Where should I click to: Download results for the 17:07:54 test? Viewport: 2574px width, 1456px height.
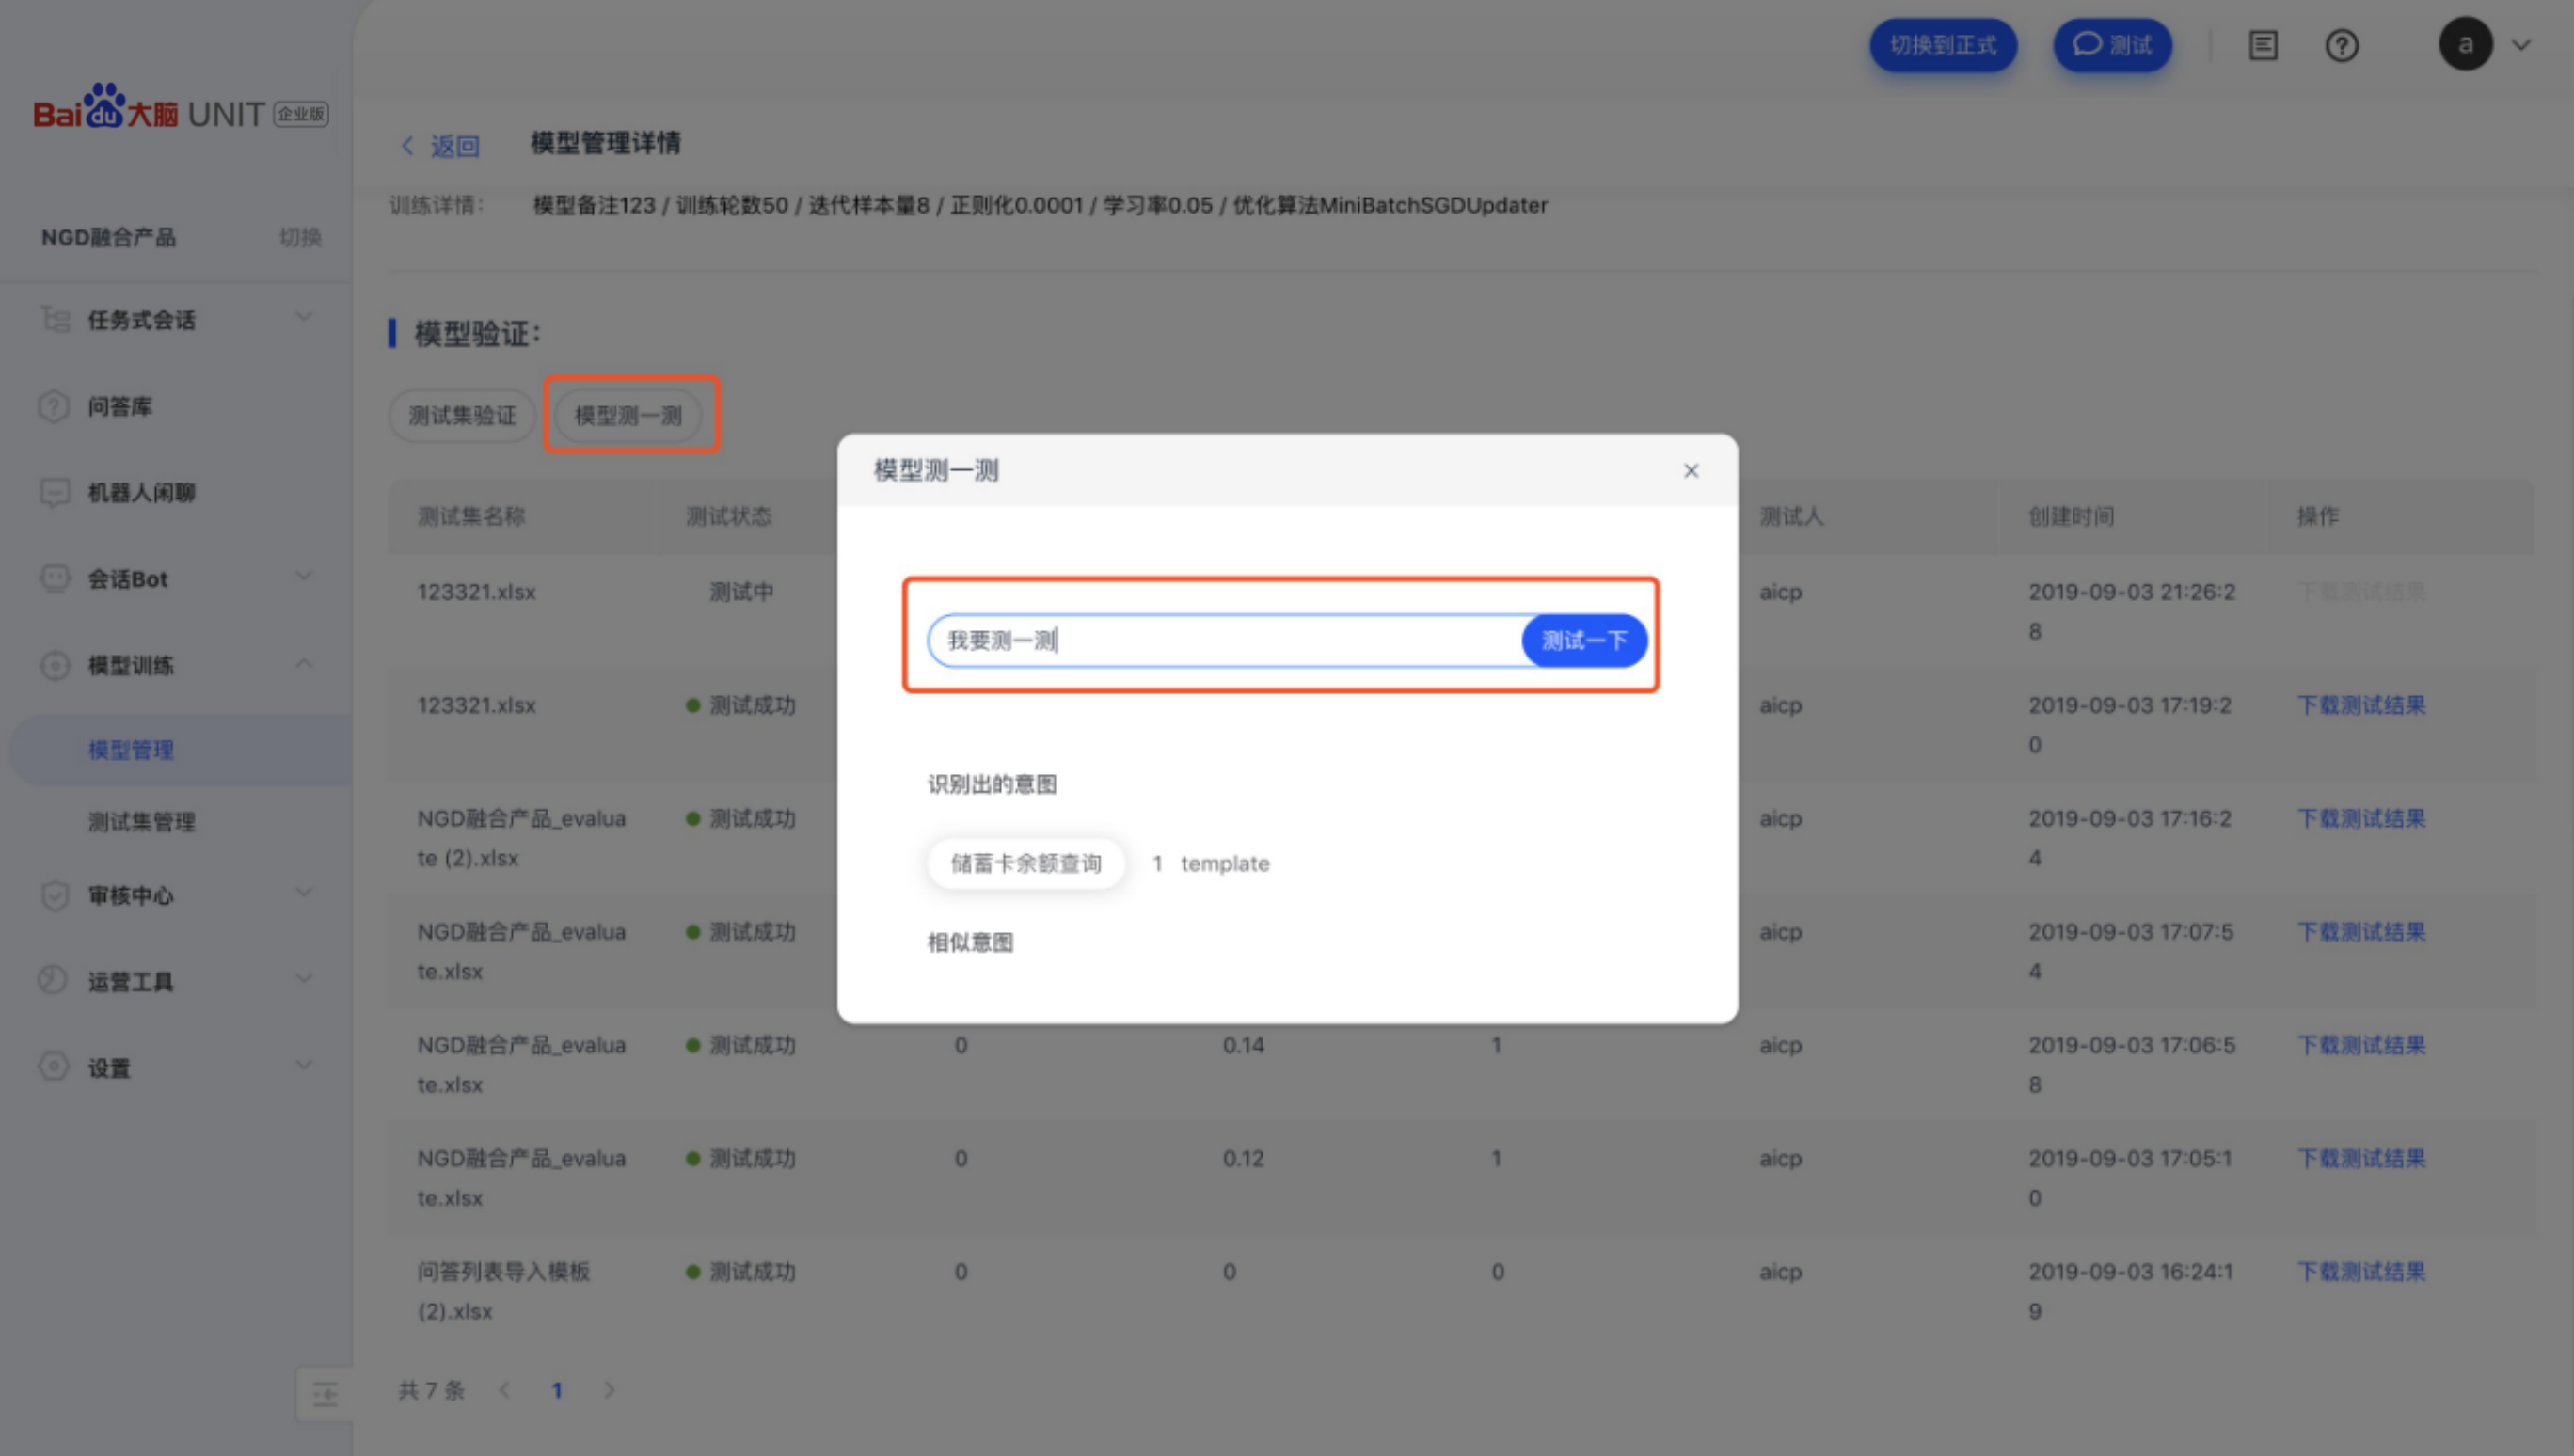(x=2361, y=932)
